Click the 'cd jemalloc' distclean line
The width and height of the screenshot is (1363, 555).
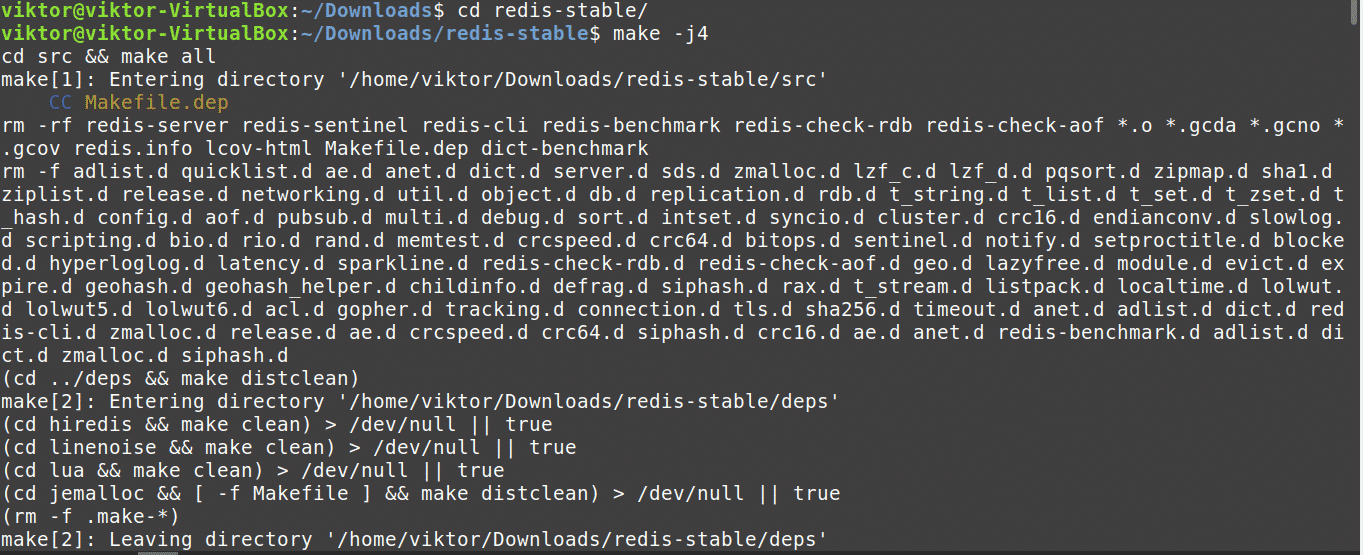coord(421,493)
